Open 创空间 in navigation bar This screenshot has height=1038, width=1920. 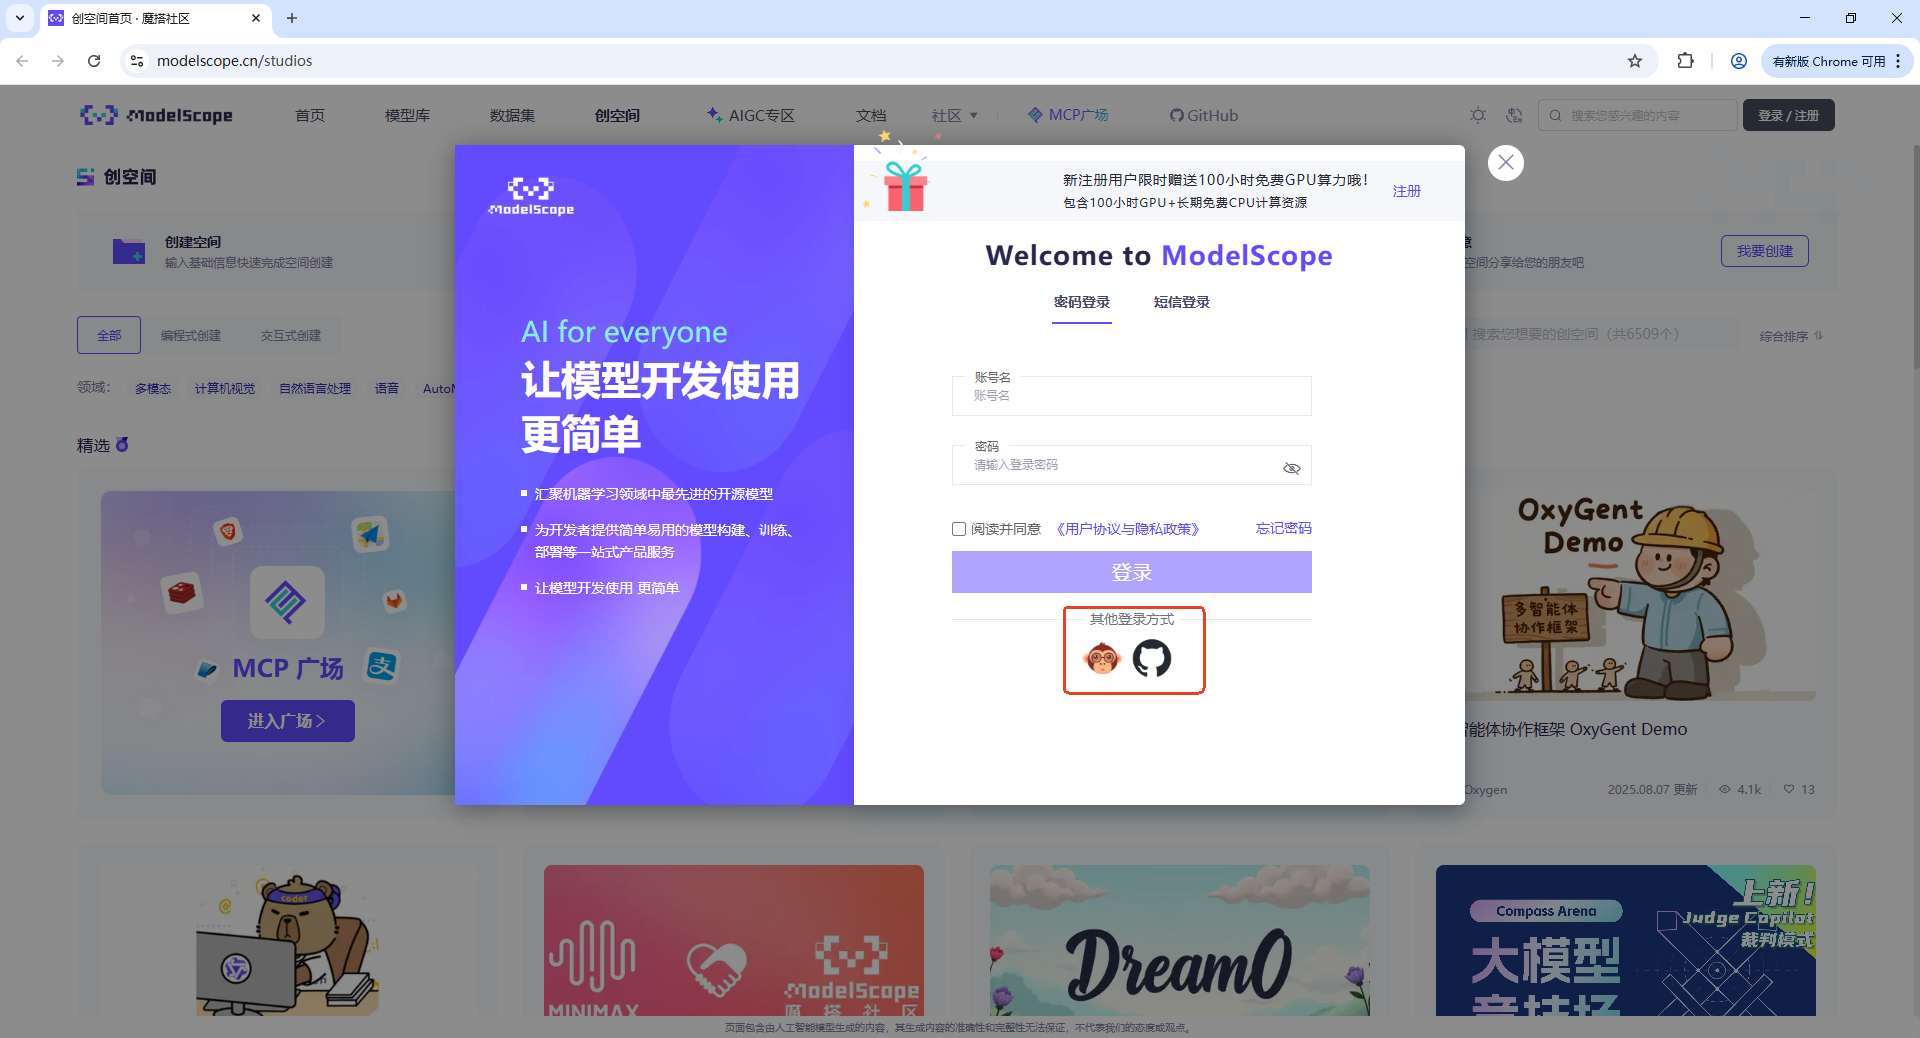[618, 115]
